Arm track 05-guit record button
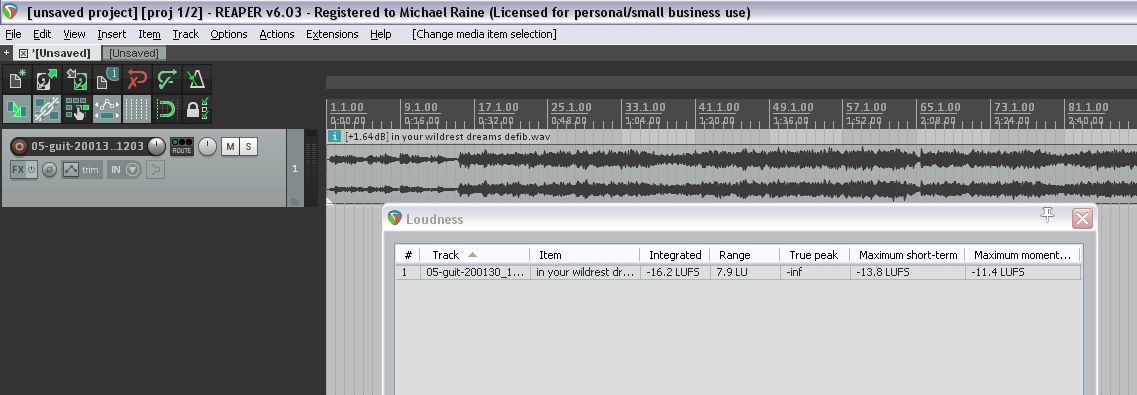Image resolution: width=1137 pixels, height=395 pixels. (20, 146)
